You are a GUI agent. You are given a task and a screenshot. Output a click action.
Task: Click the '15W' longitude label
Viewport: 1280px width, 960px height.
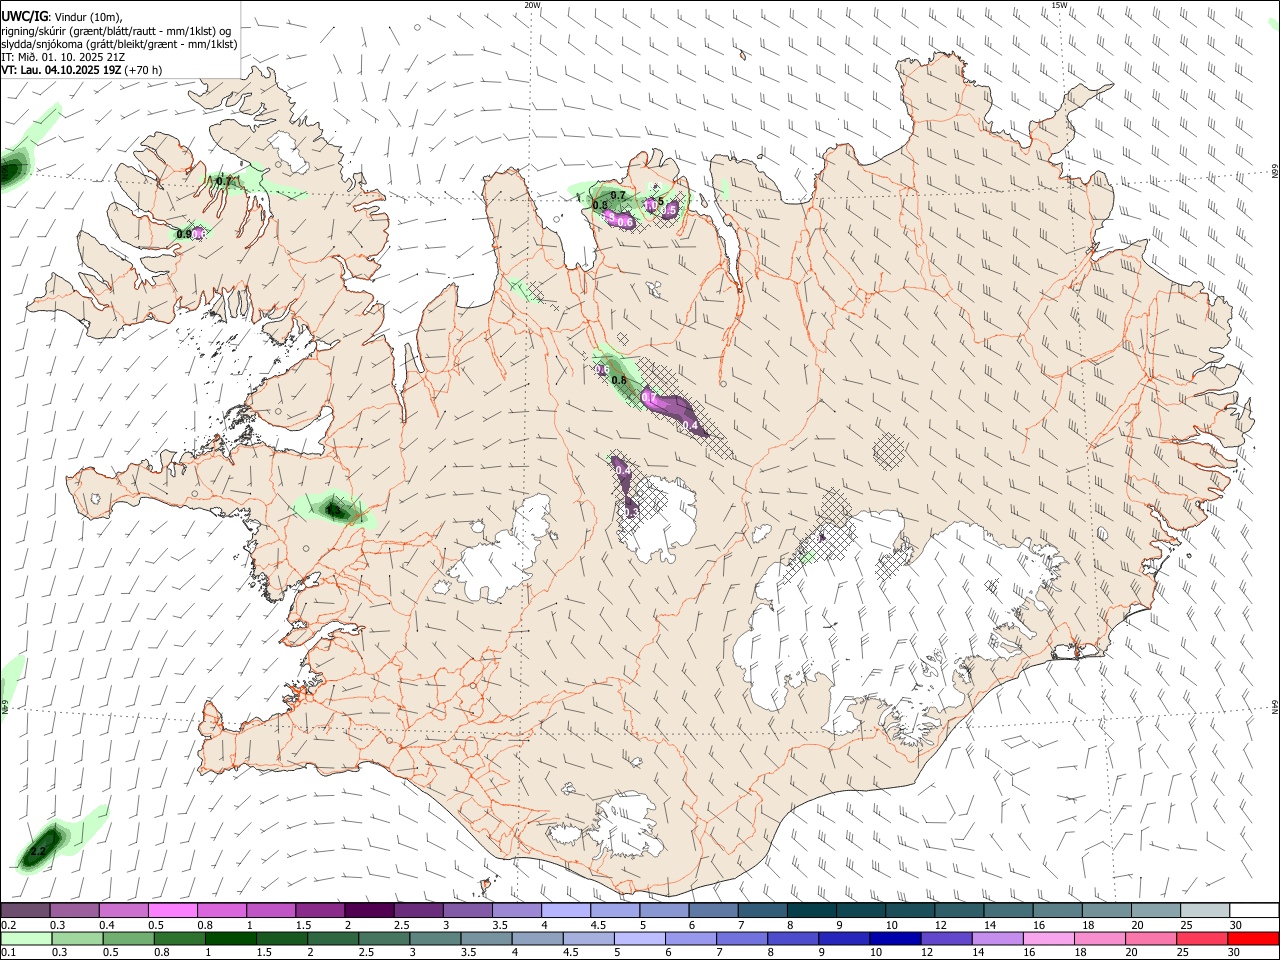click(x=1059, y=5)
